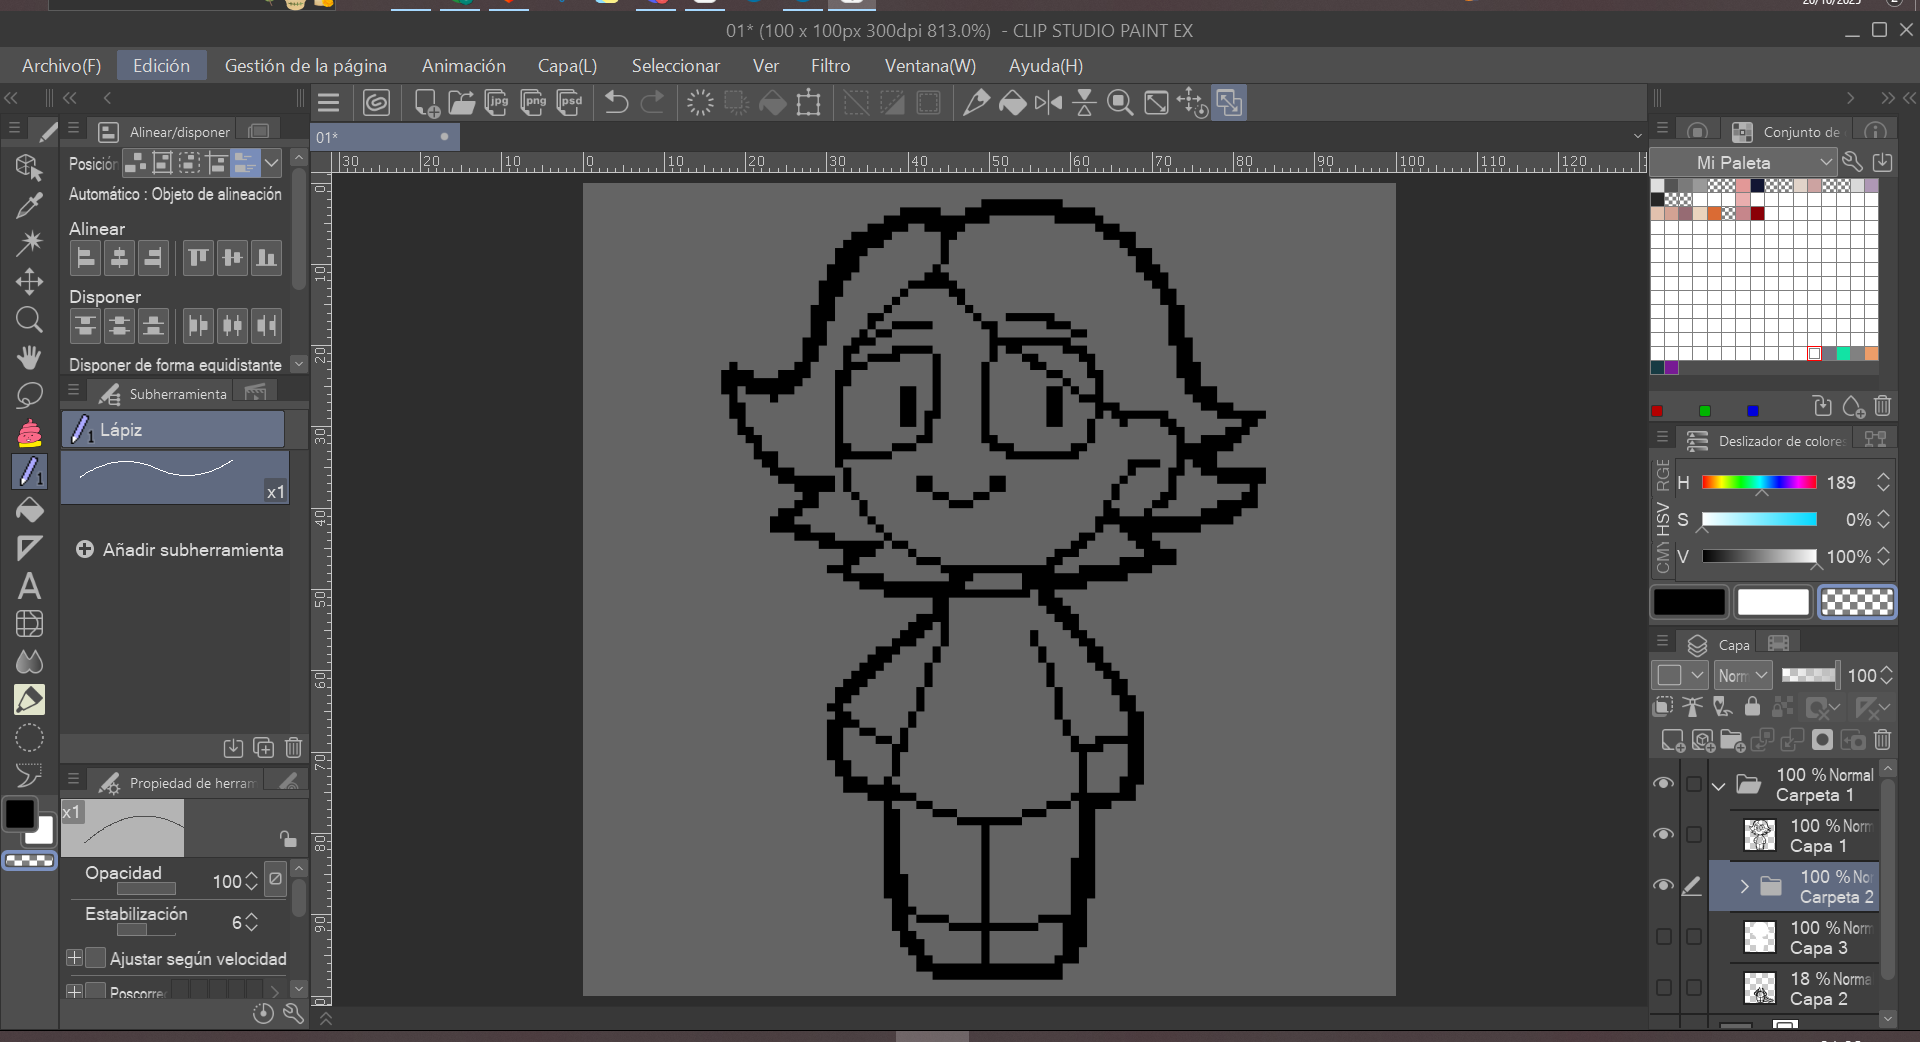Hide the Capa 1 layer
This screenshot has height=1042, width=1920.
pyautogui.click(x=1663, y=834)
